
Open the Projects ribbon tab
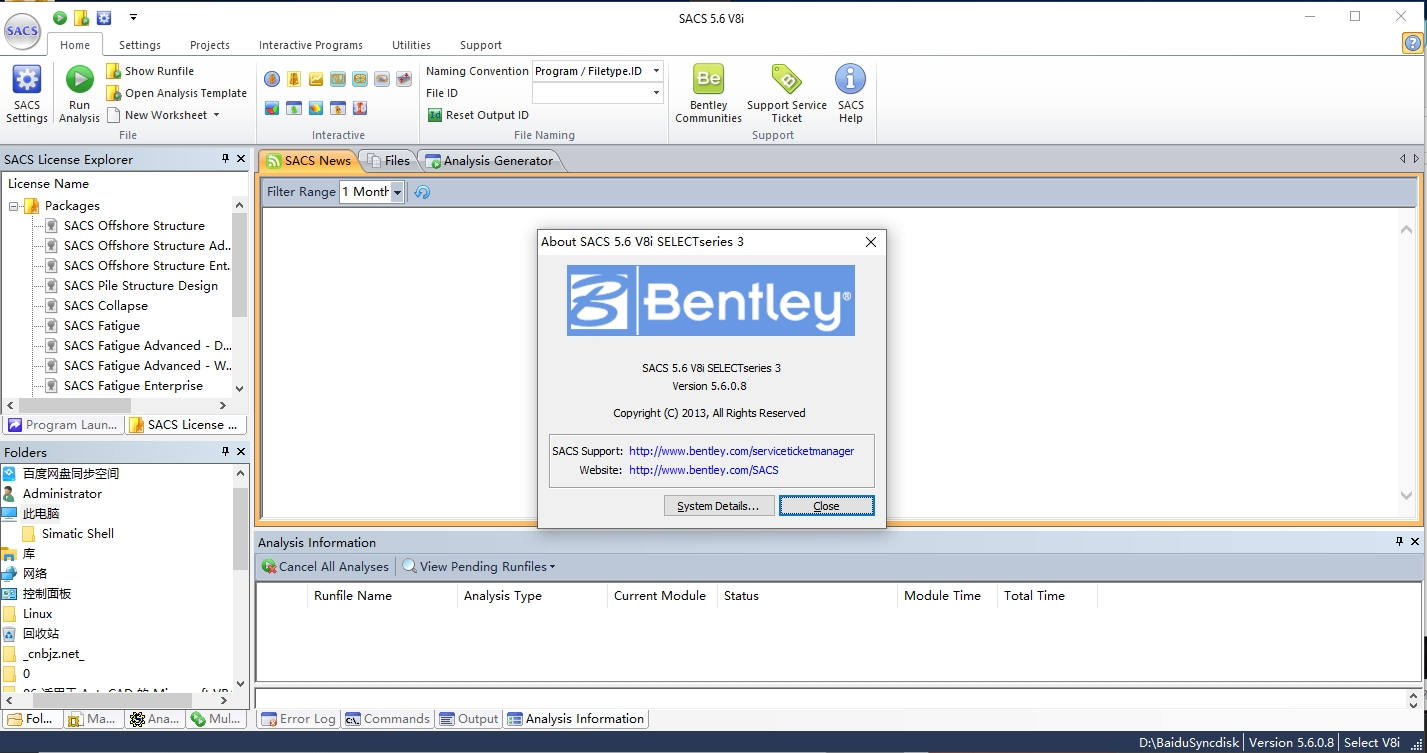click(x=210, y=45)
